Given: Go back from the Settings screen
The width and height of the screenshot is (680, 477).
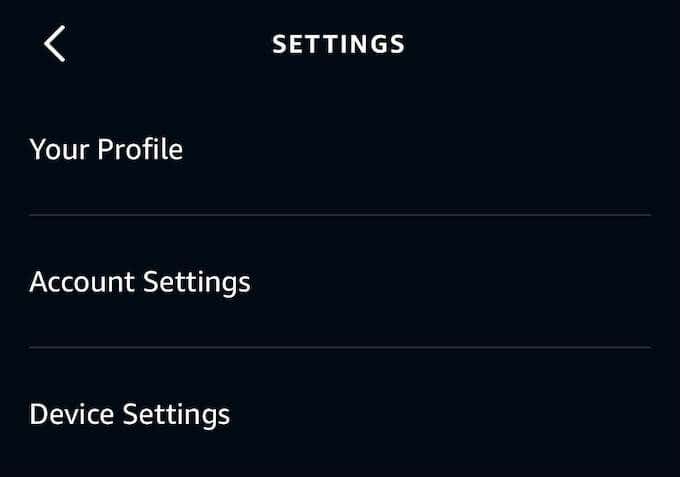Looking at the screenshot, I should pyautogui.click(x=55, y=44).
